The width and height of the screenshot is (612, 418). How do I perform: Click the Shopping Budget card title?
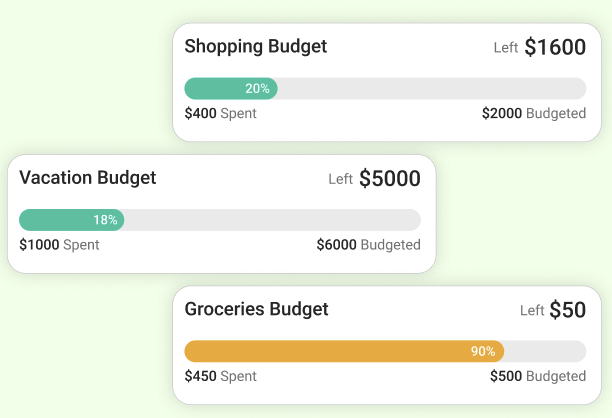(255, 47)
